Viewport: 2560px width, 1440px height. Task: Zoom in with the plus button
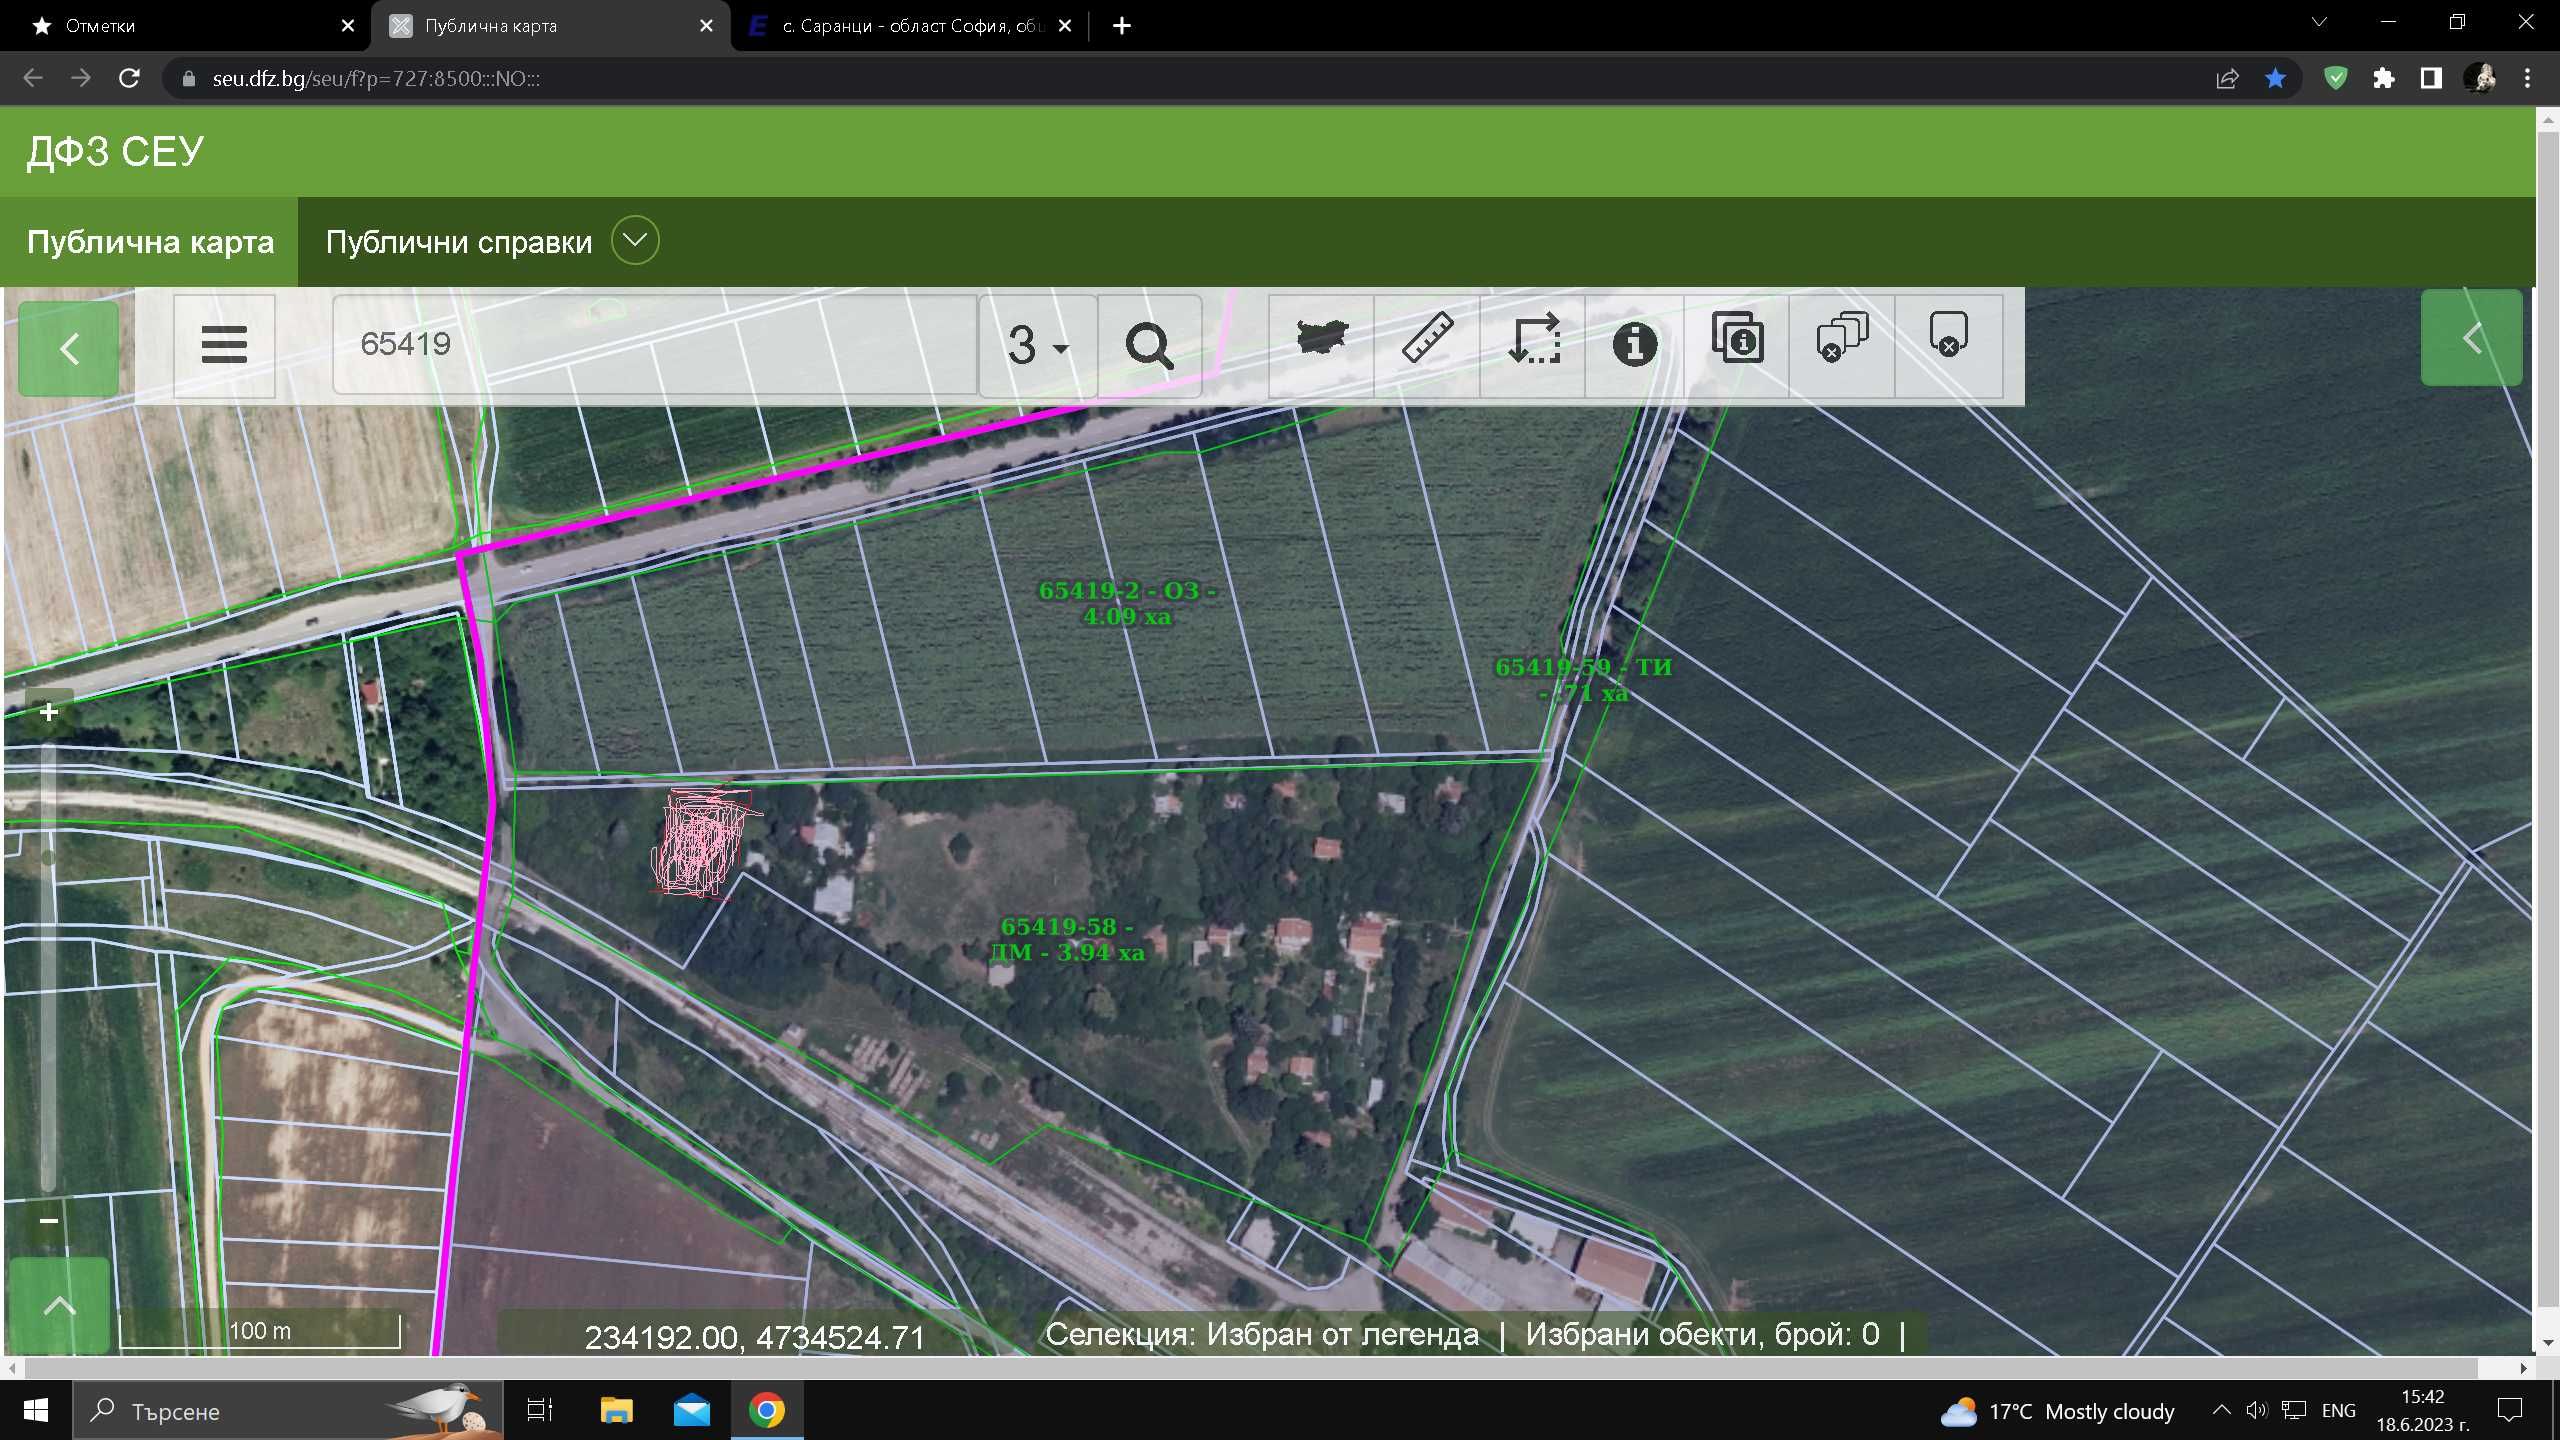coord(48,712)
